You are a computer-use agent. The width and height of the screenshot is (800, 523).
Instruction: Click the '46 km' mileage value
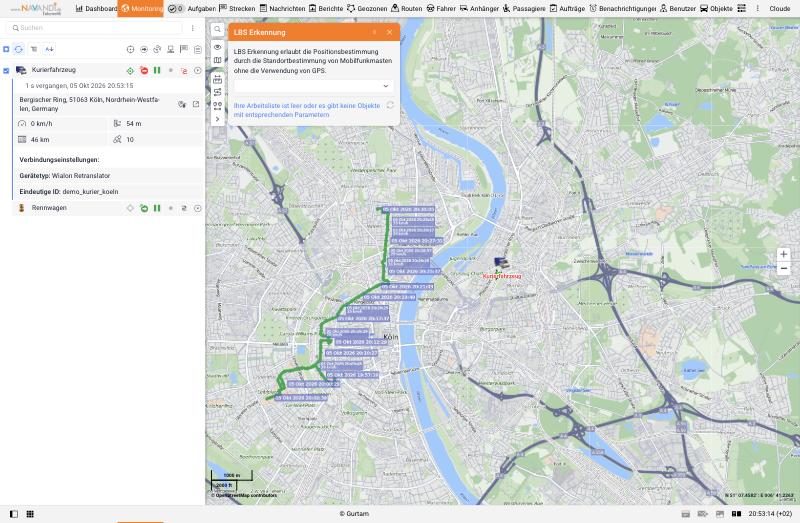(x=40, y=139)
